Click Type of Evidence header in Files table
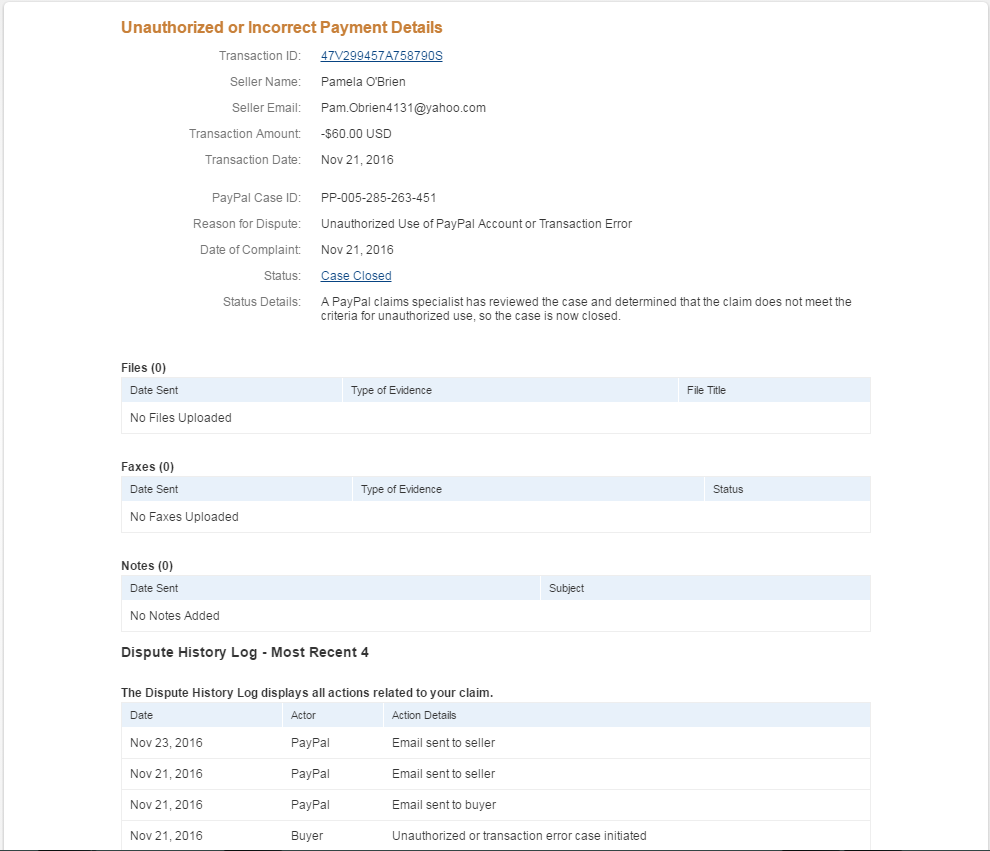 [391, 390]
